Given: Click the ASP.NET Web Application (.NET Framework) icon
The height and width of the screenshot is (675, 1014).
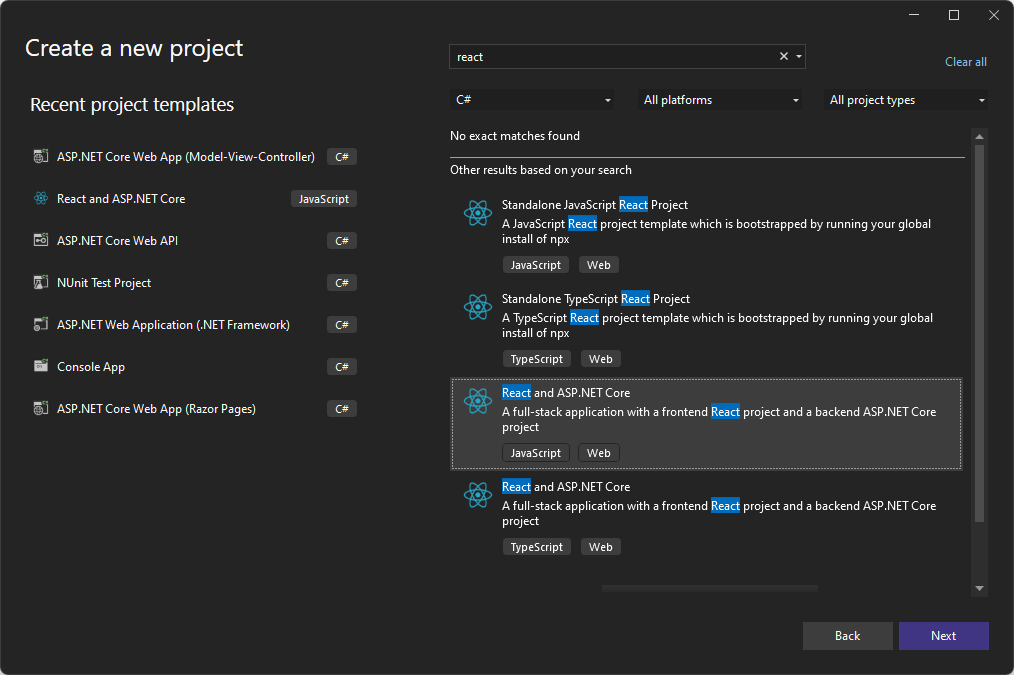Looking at the screenshot, I should (x=41, y=325).
